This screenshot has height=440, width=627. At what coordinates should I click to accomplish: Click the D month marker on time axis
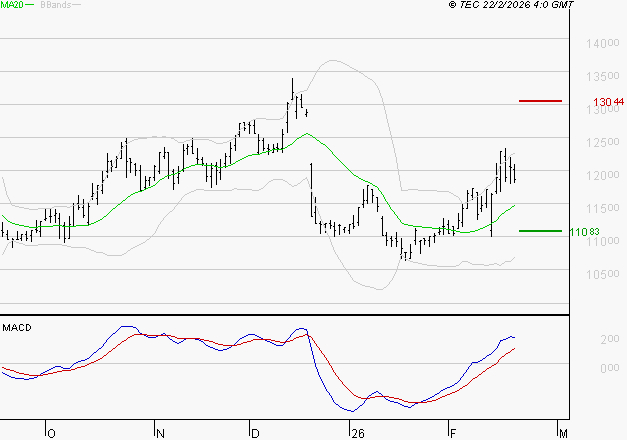click(x=255, y=433)
